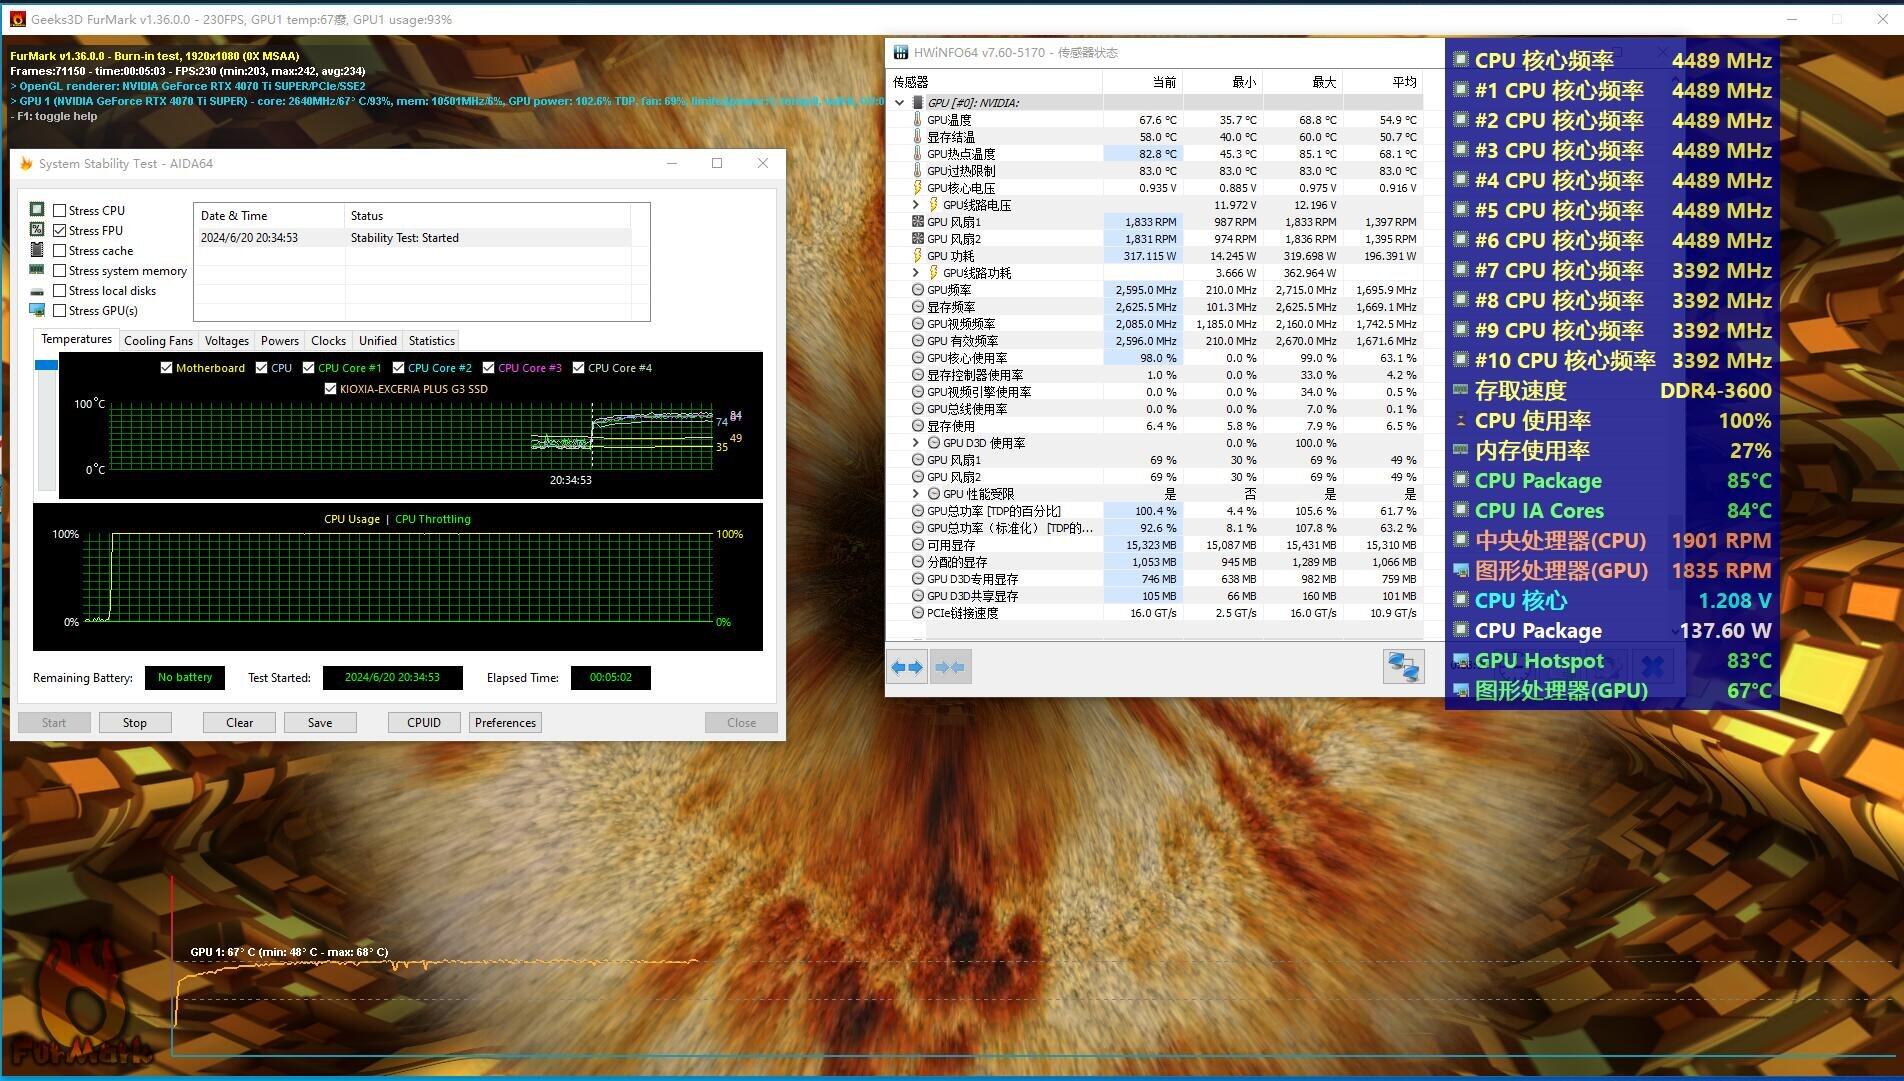The image size is (1904, 1081).
Task: Click the GPU [#0] NVIDIA chip icon
Action: pyautogui.click(x=917, y=102)
